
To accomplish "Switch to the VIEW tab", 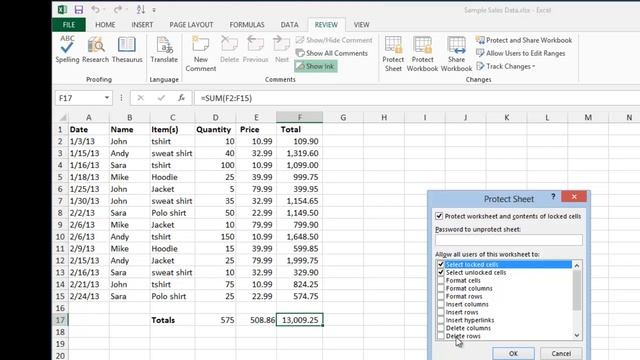I will (361, 25).
